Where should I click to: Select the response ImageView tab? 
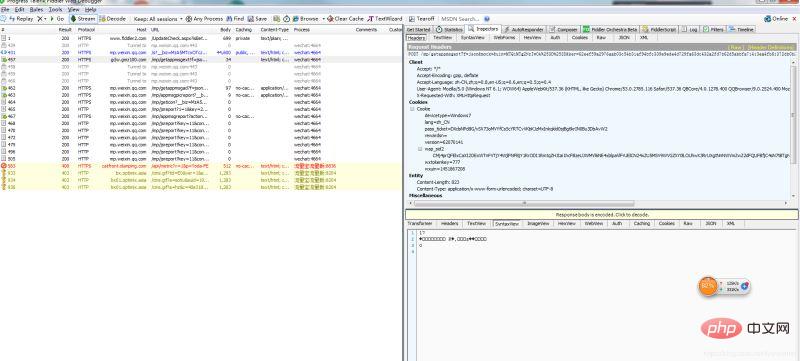(537, 223)
